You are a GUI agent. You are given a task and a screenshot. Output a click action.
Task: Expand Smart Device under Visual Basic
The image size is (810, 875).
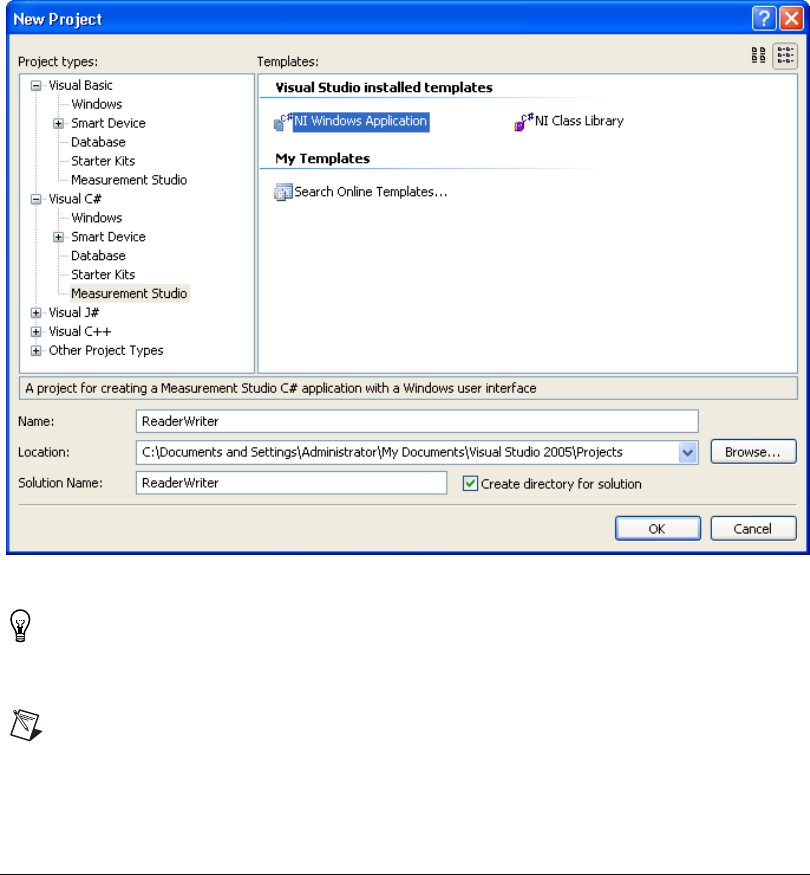(x=59, y=124)
